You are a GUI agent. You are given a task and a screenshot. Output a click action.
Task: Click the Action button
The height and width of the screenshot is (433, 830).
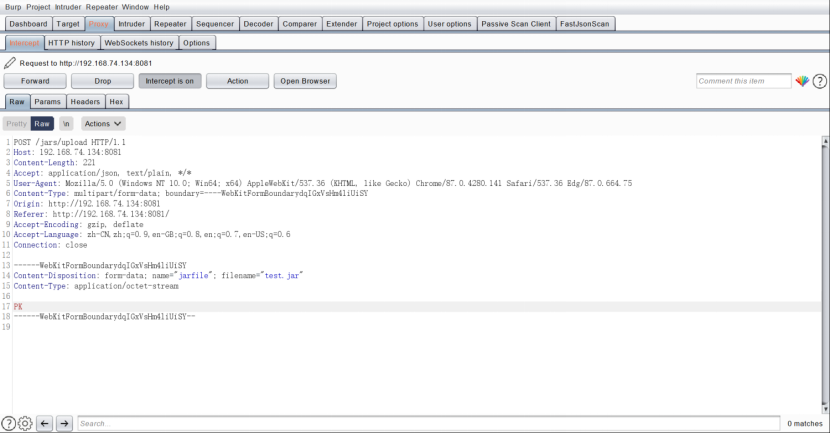(x=238, y=81)
